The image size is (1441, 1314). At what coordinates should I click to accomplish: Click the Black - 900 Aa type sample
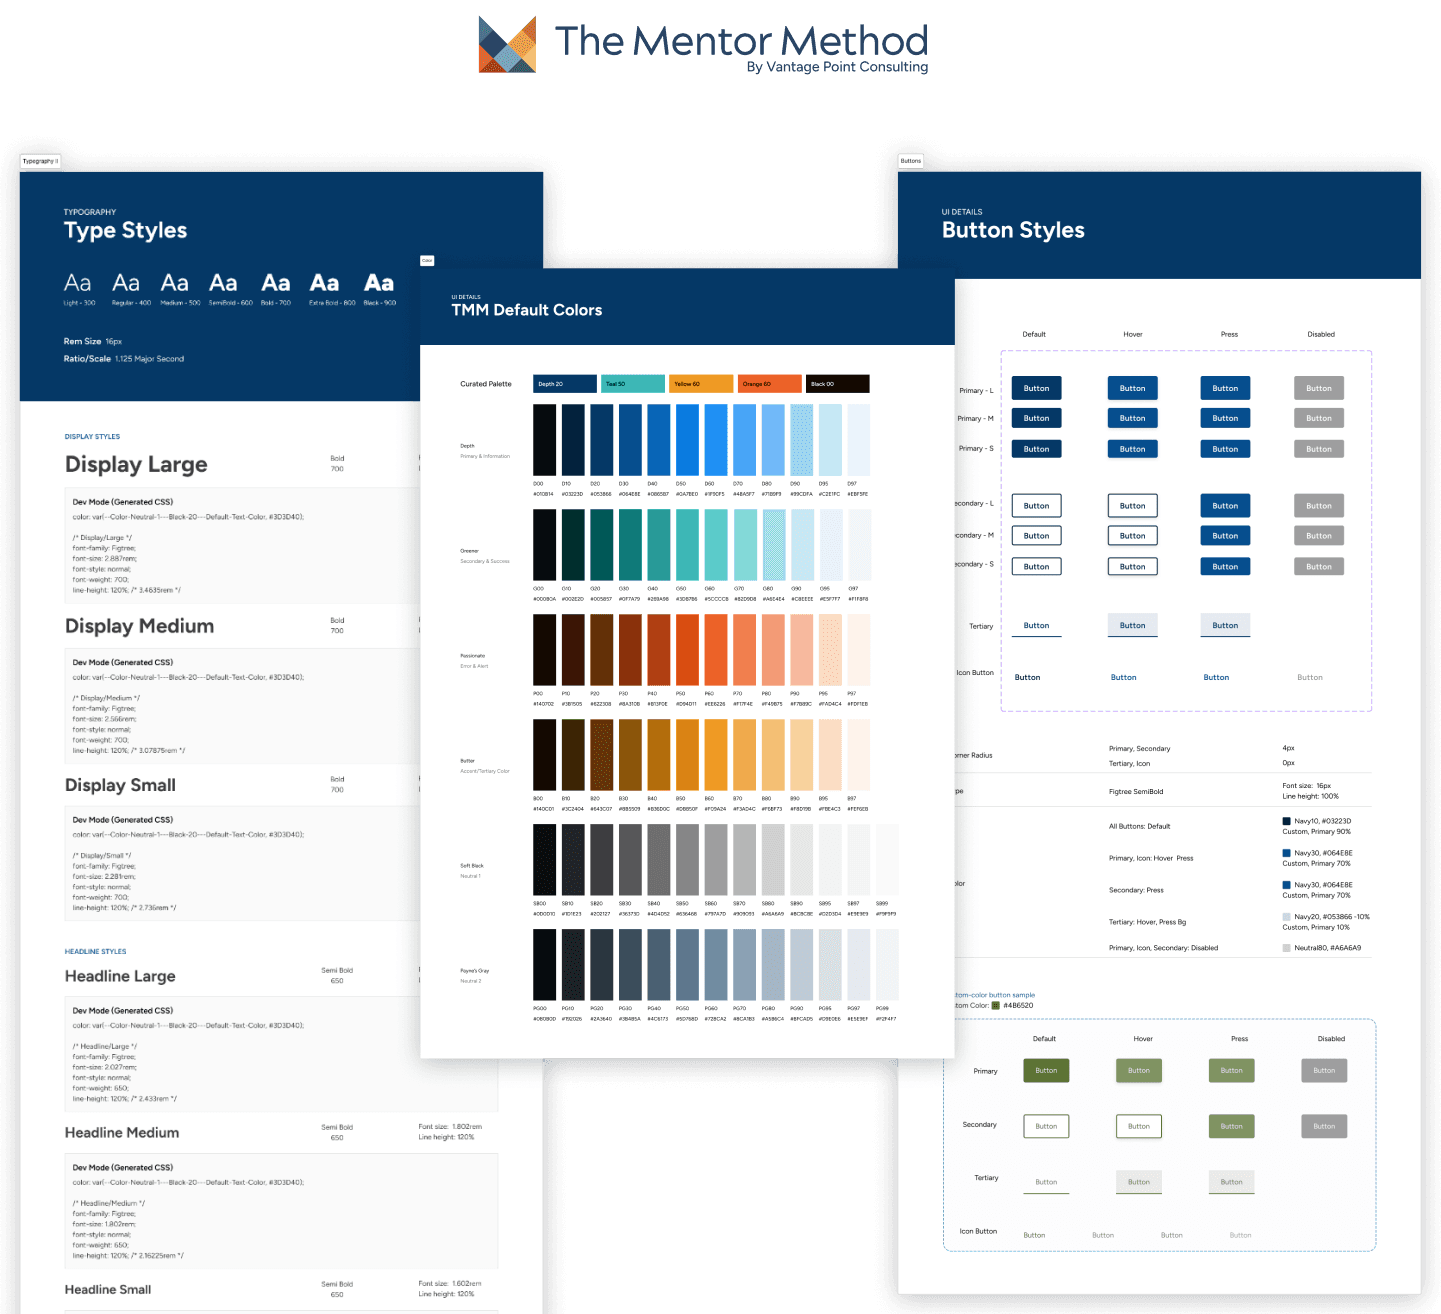(379, 283)
